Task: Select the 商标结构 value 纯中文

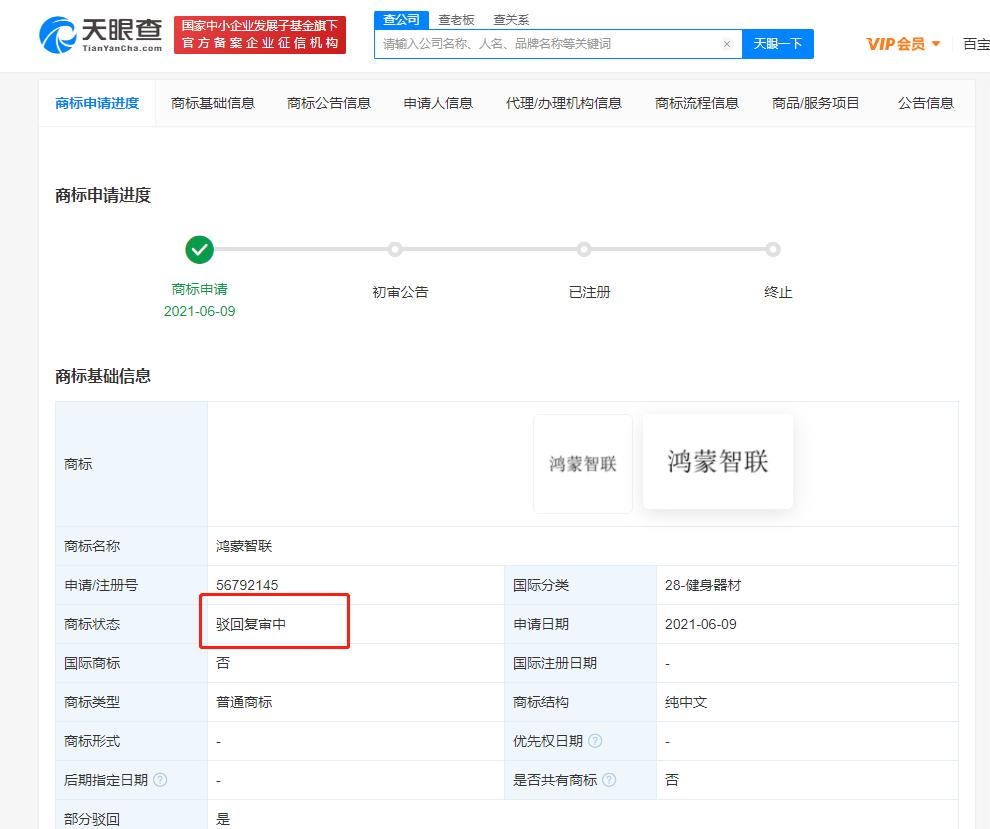Action: click(686, 702)
